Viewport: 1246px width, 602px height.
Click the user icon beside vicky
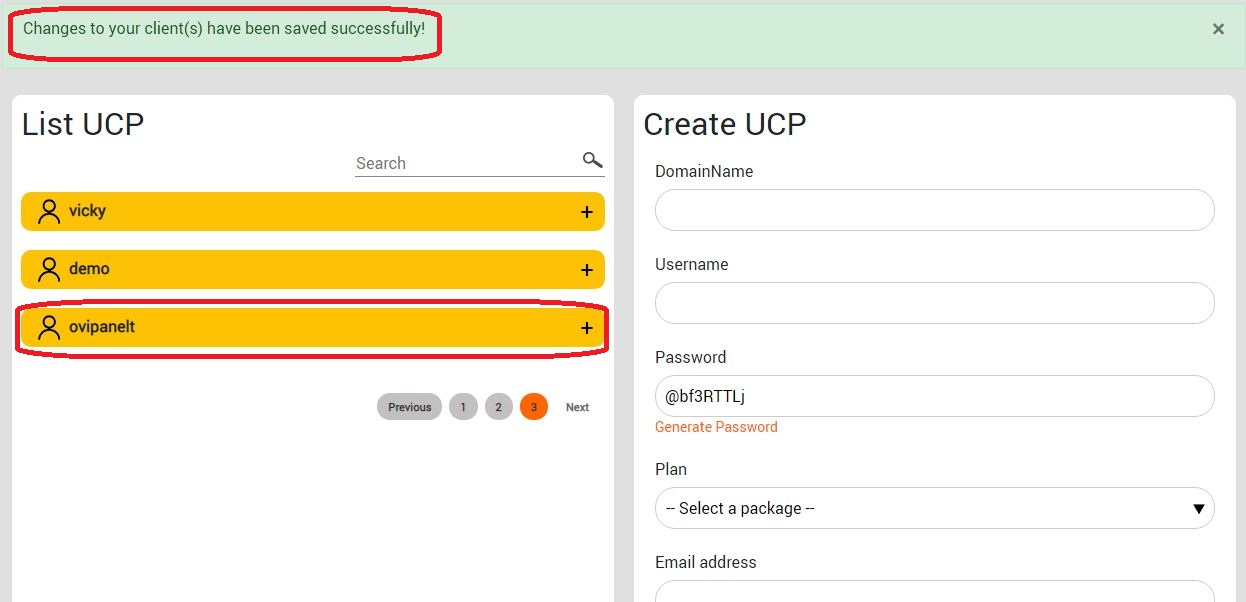(x=49, y=212)
